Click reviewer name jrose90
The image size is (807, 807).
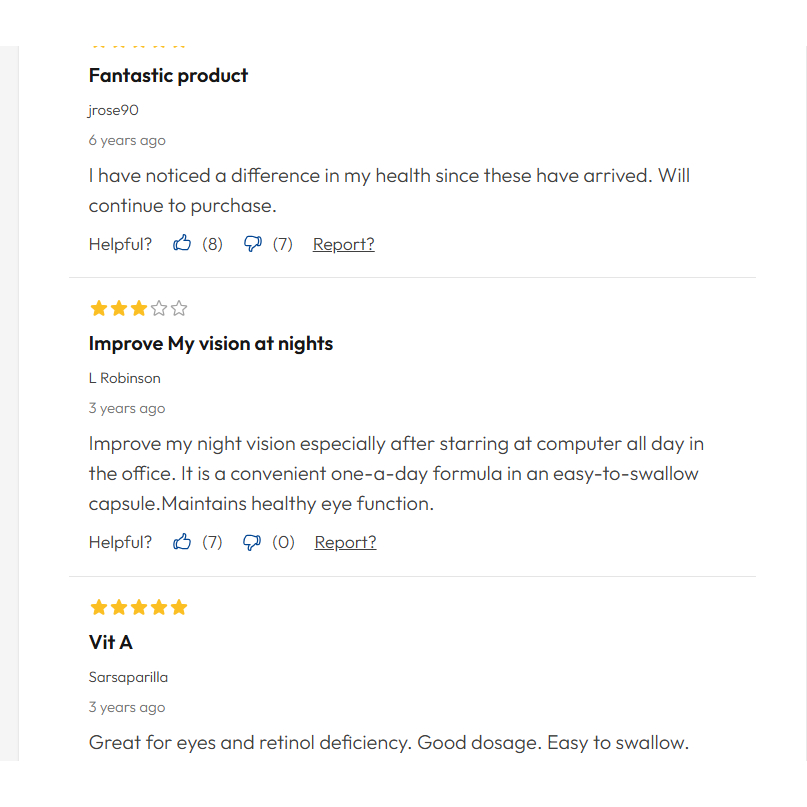[113, 110]
